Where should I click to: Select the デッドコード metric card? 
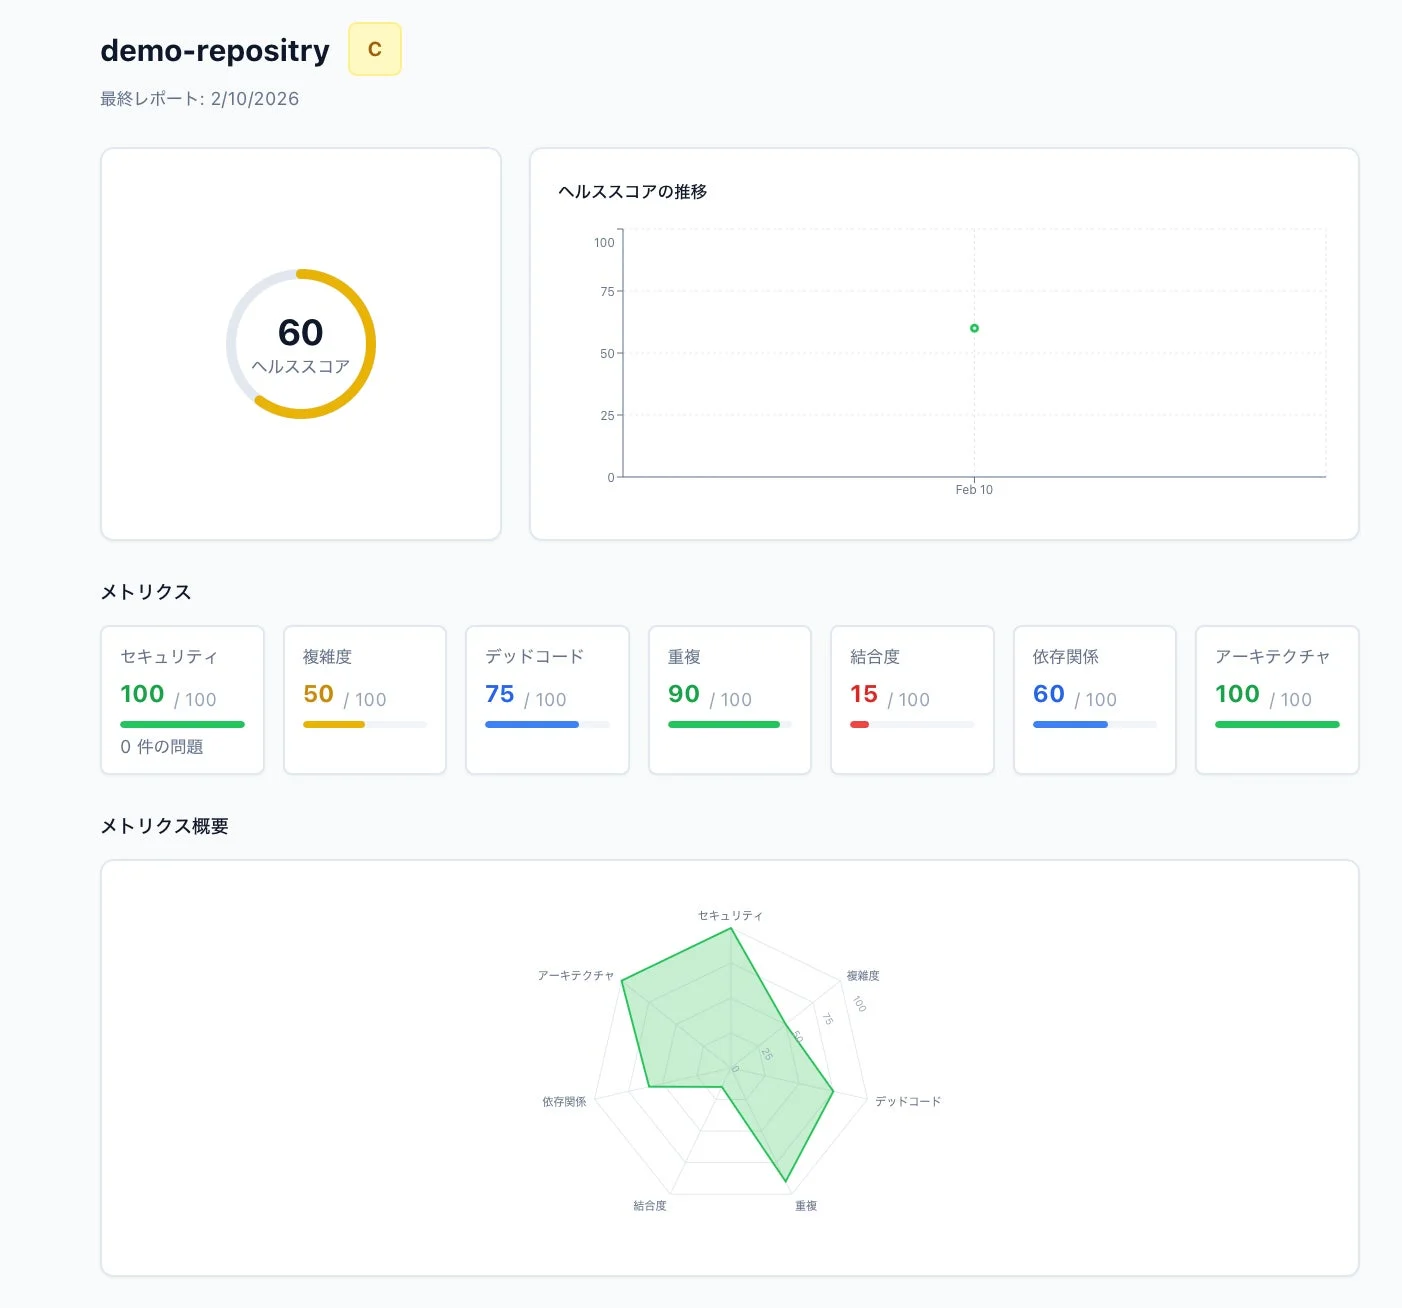coord(547,699)
